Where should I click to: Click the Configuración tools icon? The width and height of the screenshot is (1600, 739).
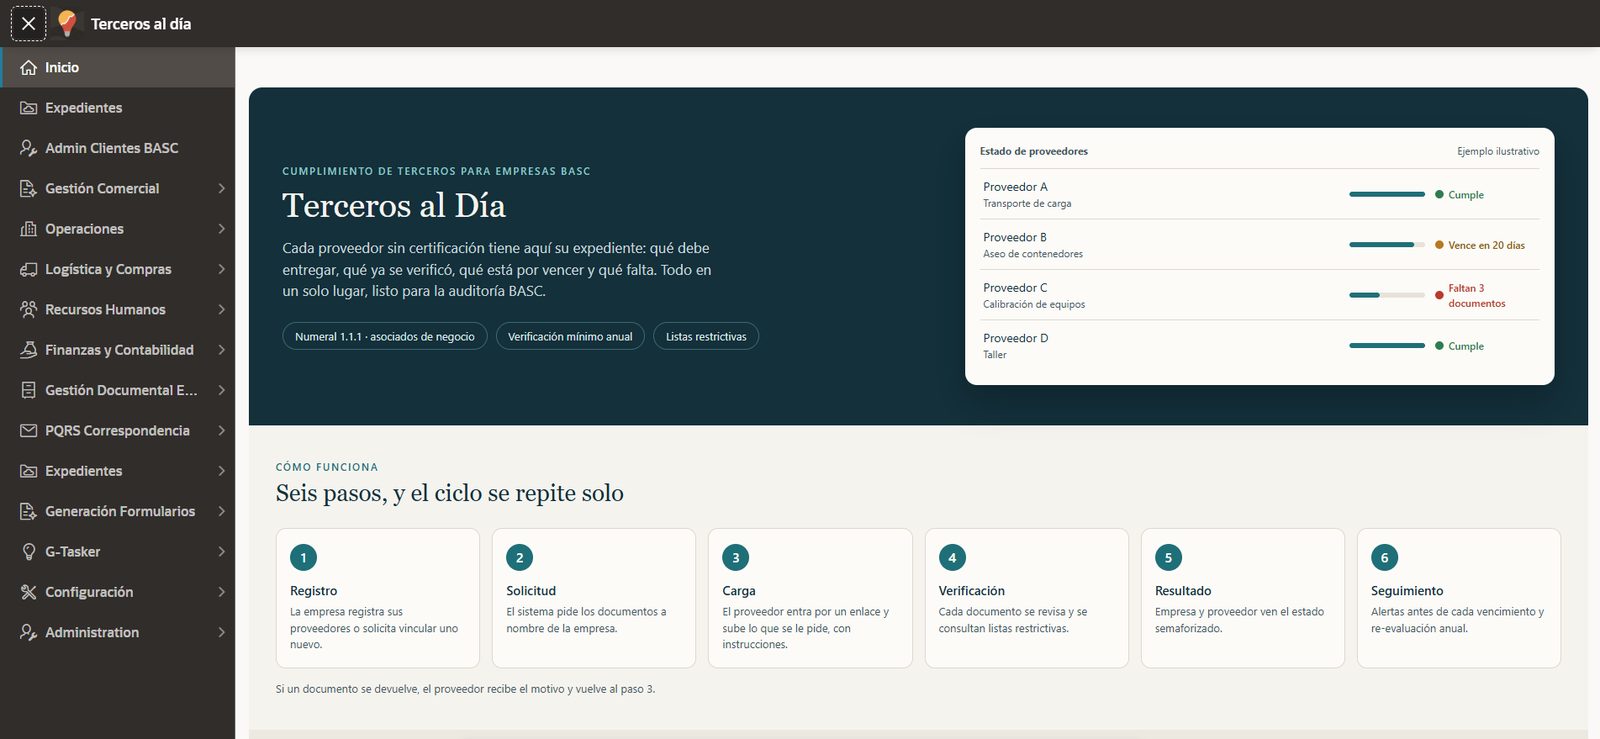(29, 592)
